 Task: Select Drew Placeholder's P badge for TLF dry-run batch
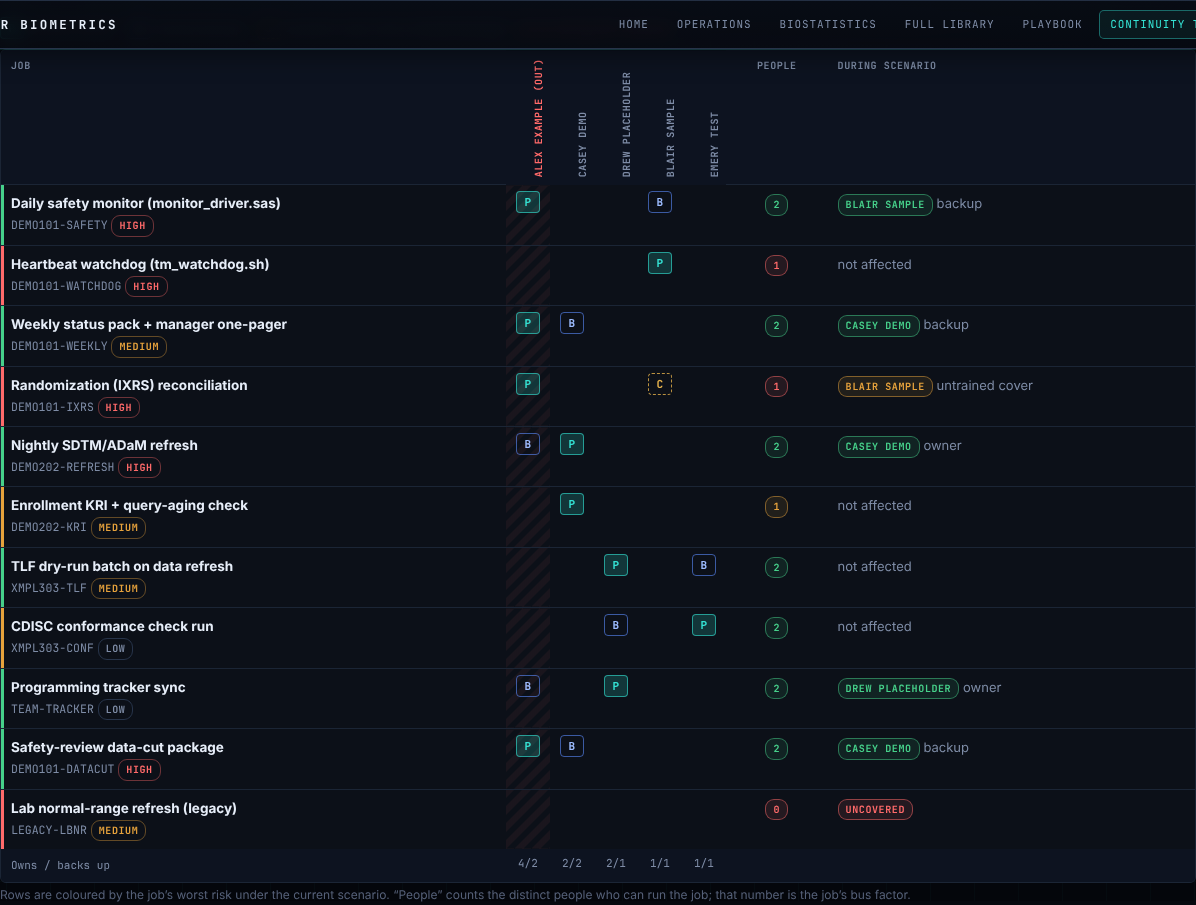click(x=616, y=565)
